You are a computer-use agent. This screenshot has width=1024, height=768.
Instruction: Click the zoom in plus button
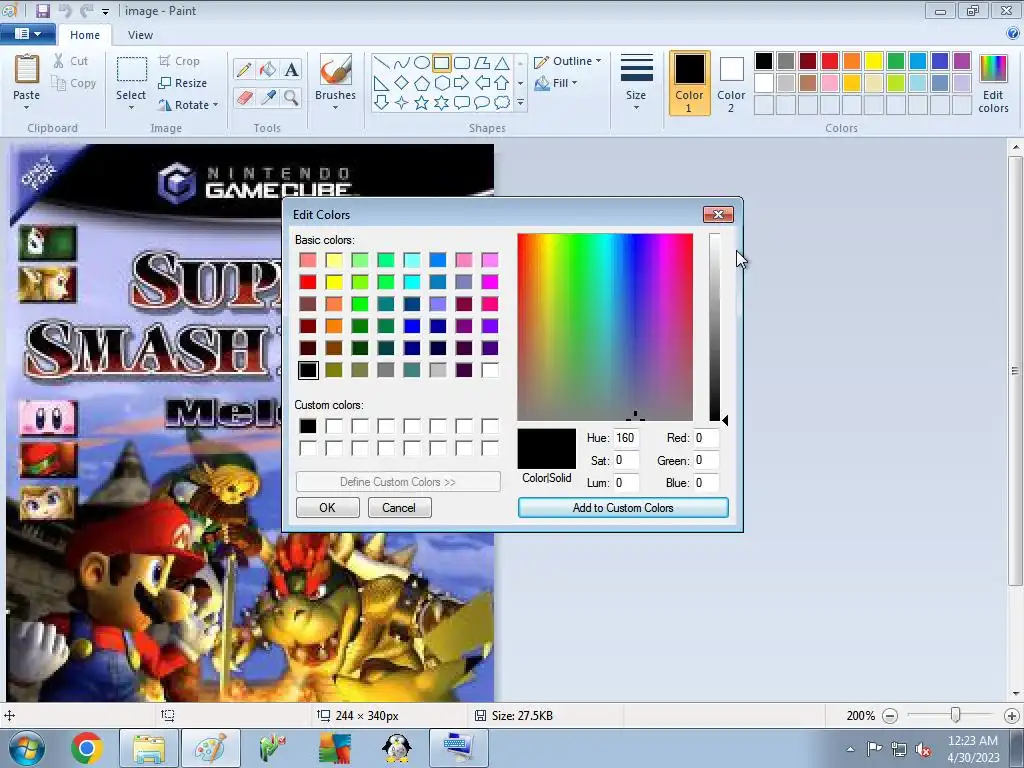(x=1012, y=716)
